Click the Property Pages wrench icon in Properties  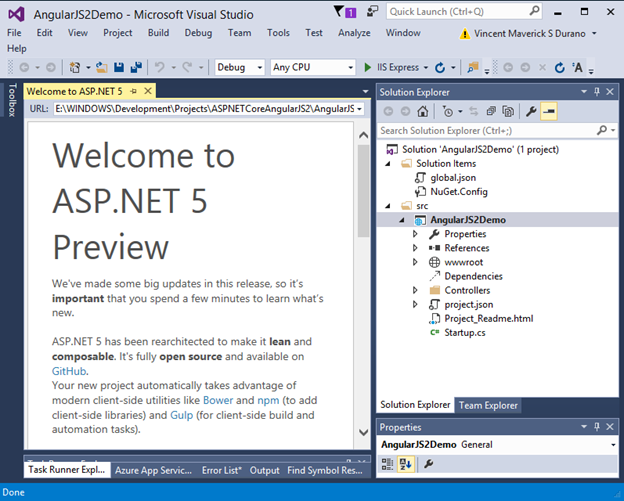(x=429, y=464)
